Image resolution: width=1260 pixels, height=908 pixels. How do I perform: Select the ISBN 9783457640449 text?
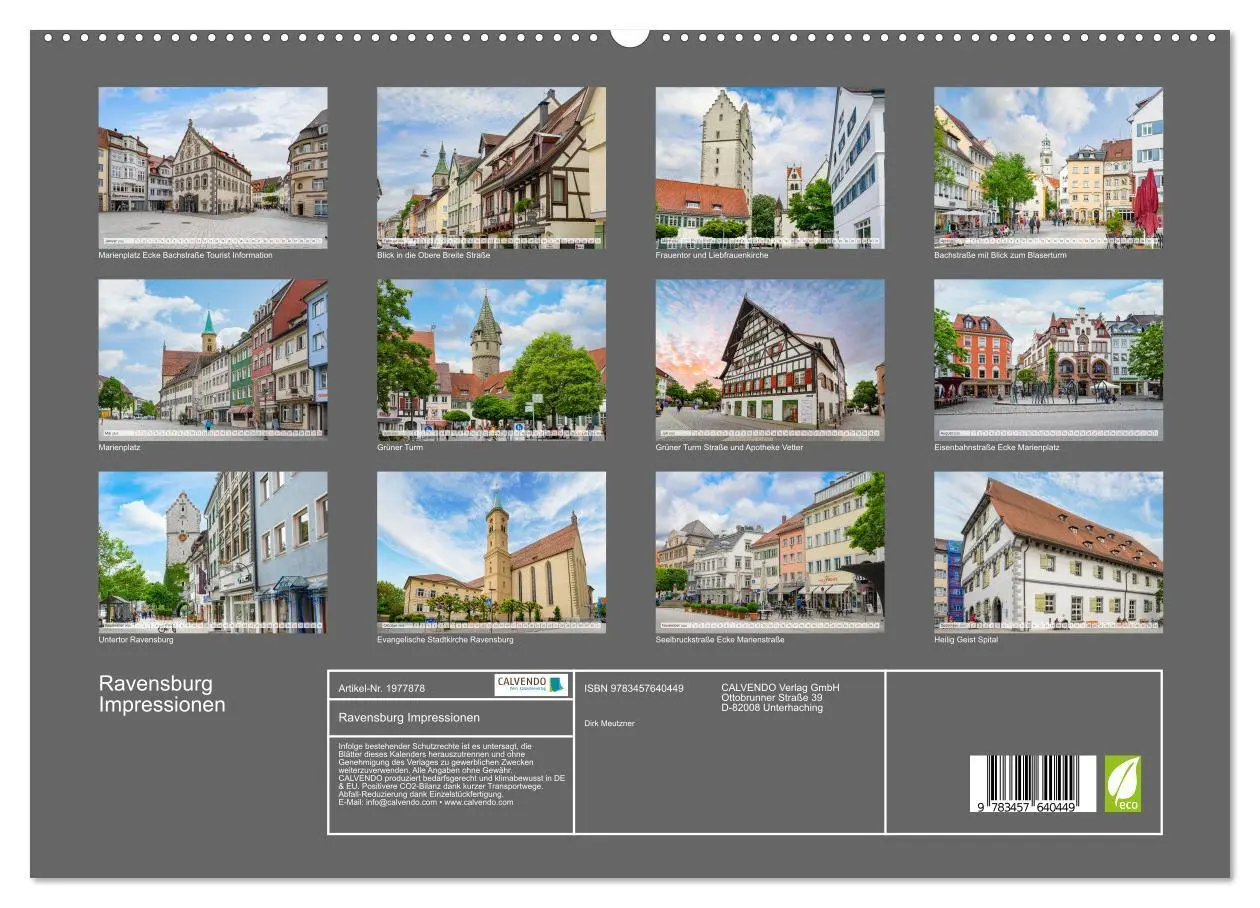(636, 686)
